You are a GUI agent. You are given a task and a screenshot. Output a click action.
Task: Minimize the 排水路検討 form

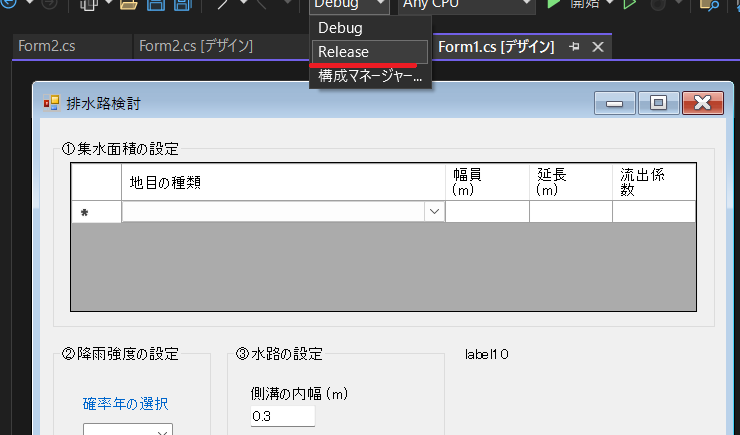pos(614,103)
